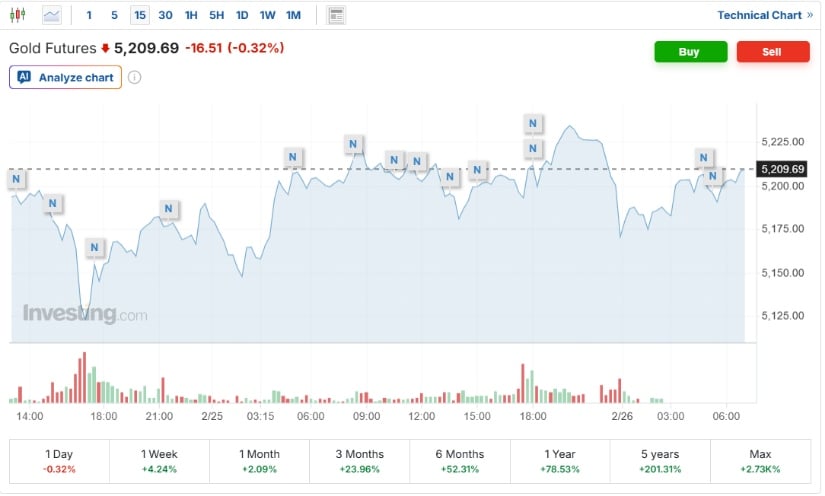Select the 1H time interval
The width and height of the screenshot is (825, 496).
pyautogui.click(x=191, y=15)
